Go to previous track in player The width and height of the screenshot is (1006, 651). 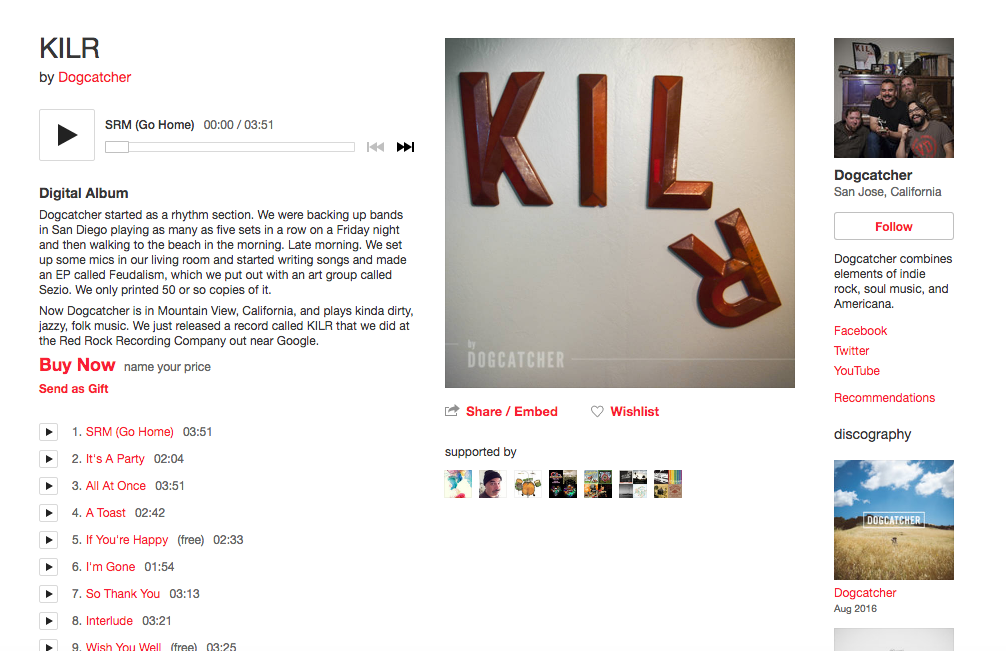[x=375, y=147]
